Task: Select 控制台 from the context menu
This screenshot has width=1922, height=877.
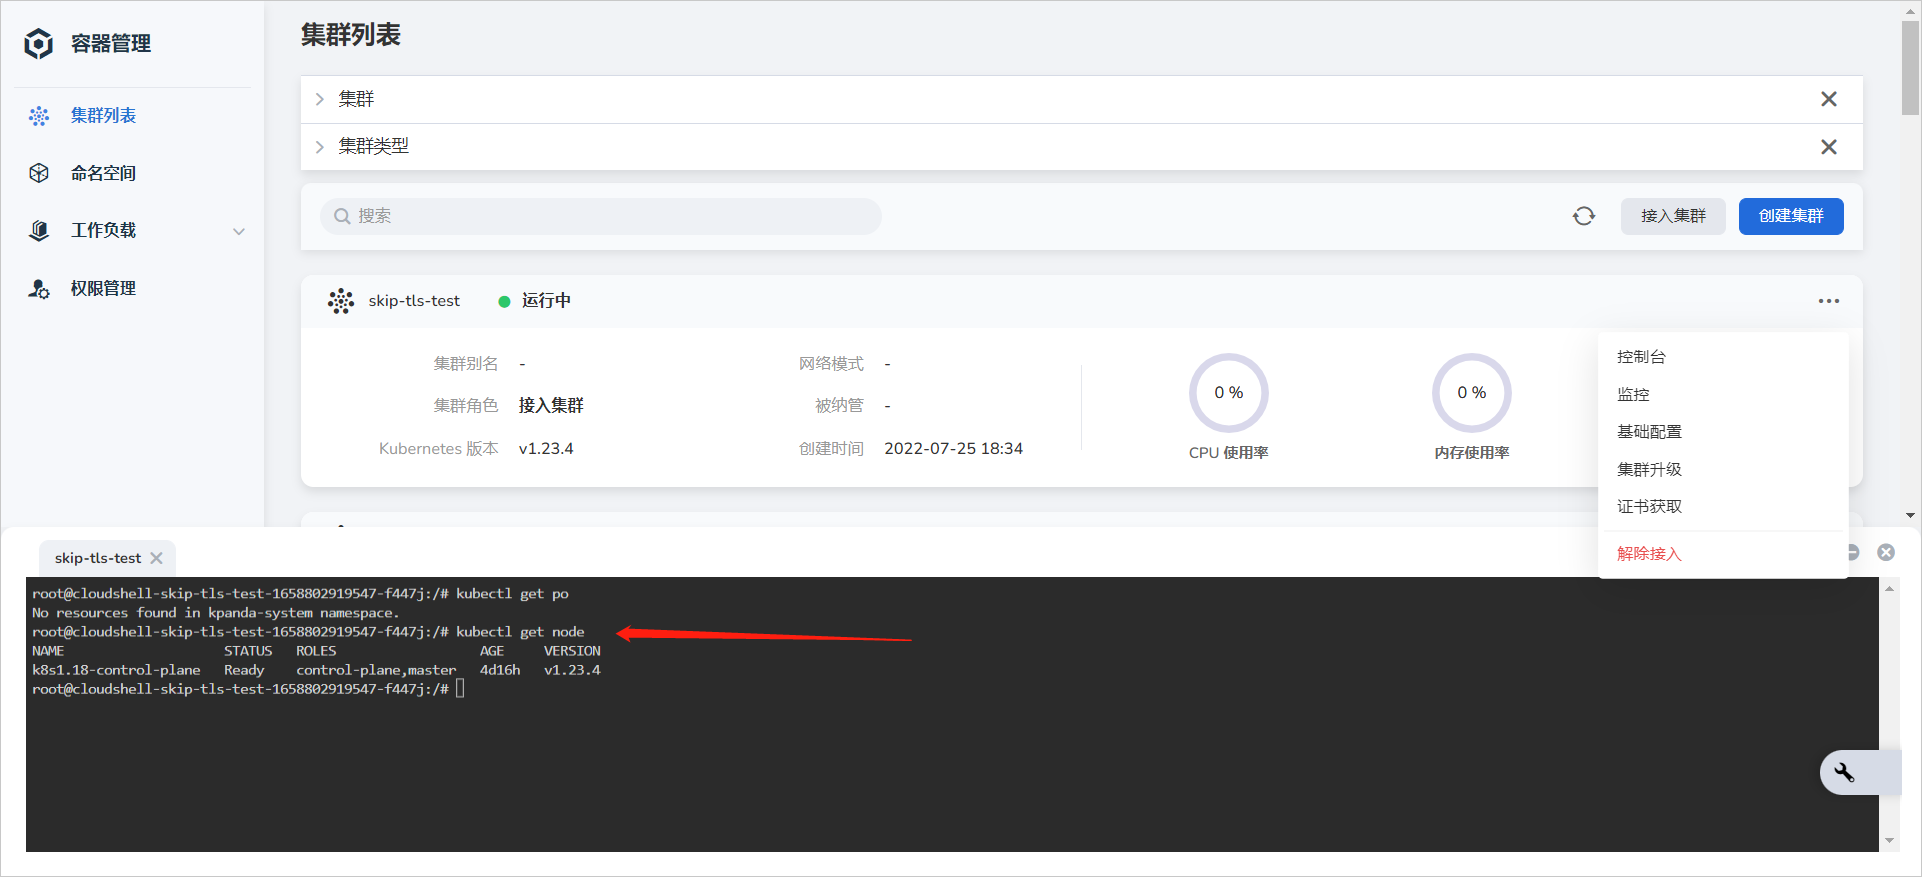Action: tap(1723, 357)
